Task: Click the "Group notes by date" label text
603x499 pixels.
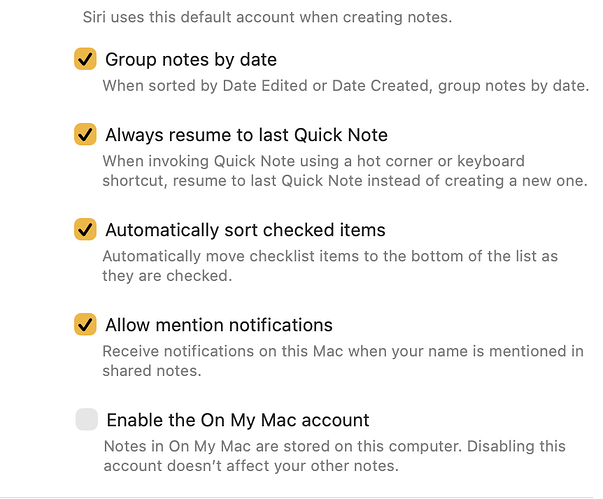Action: click(191, 60)
